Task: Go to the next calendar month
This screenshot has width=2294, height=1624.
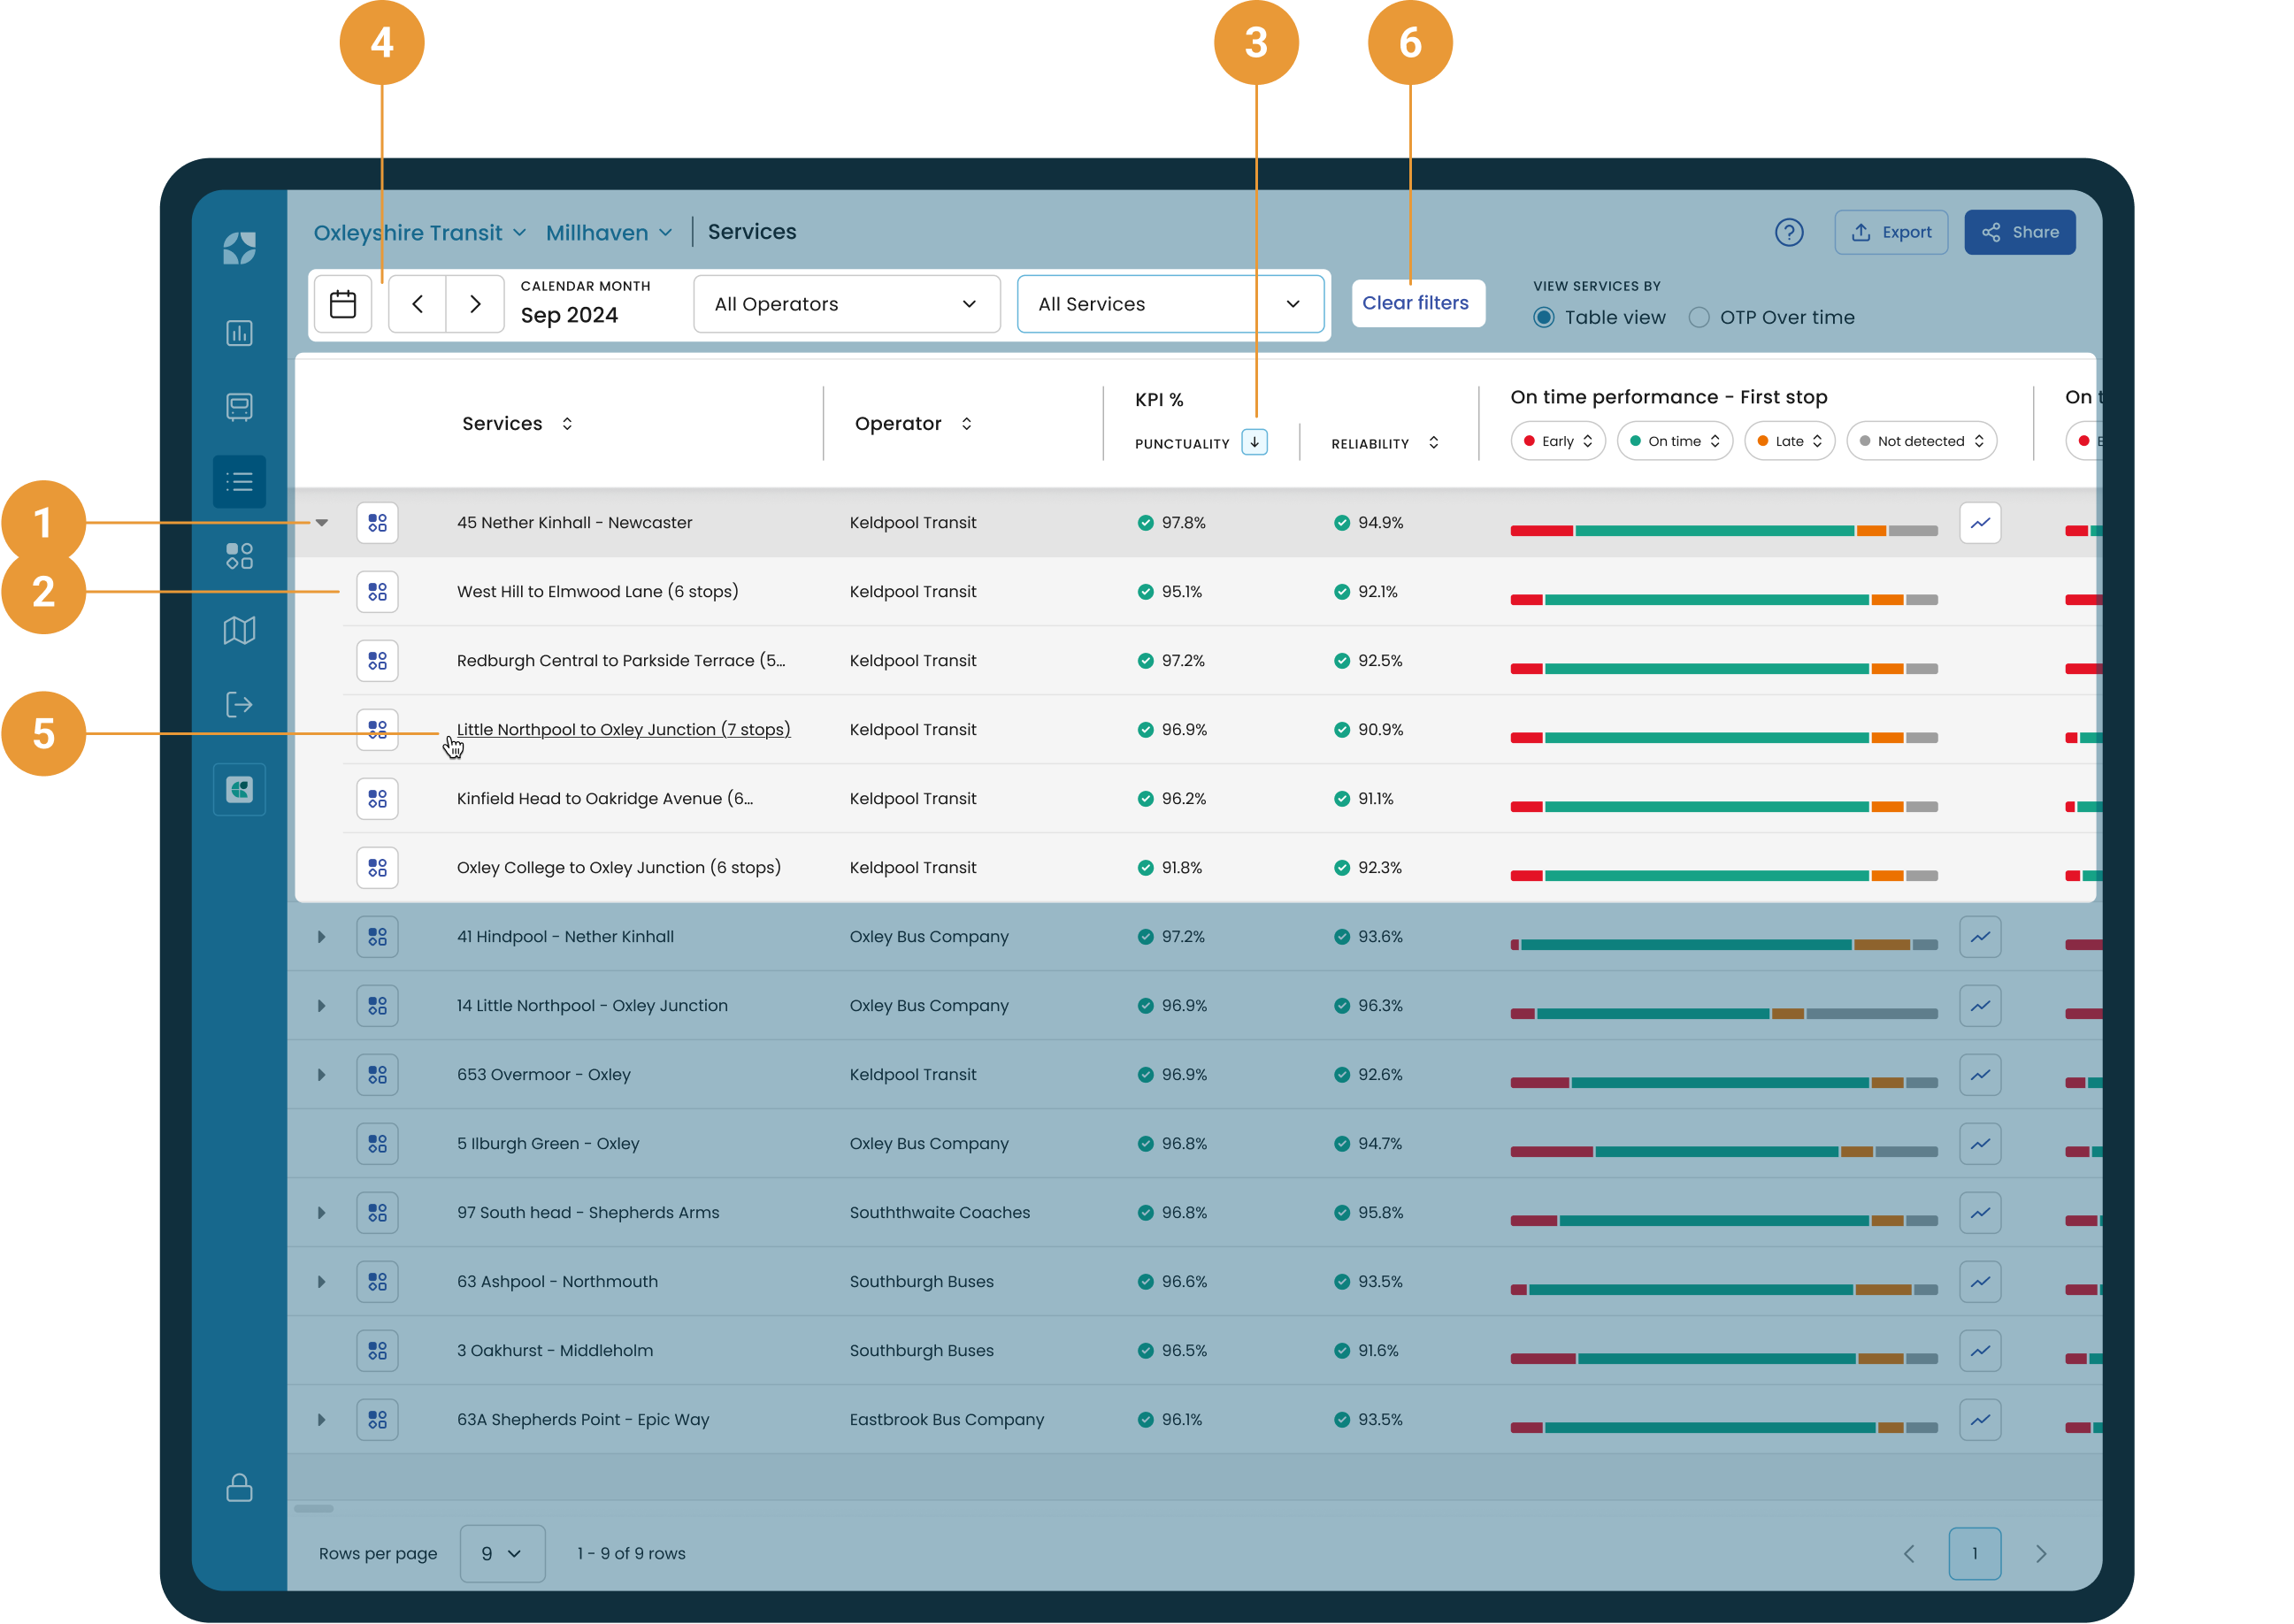Action: (x=475, y=304)
